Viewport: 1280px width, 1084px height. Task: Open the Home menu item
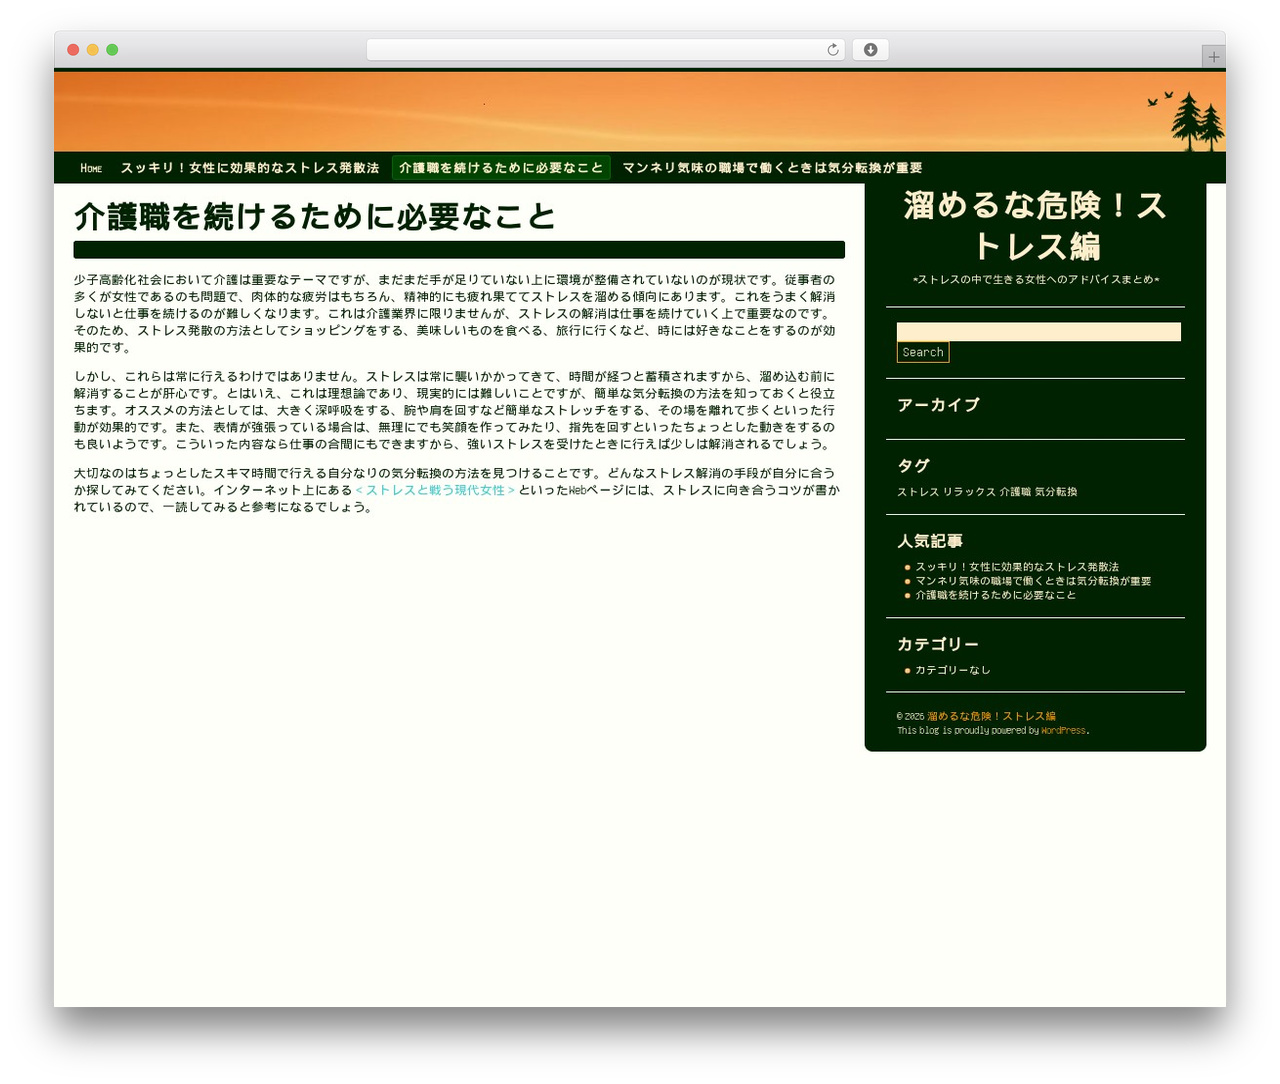91,168
